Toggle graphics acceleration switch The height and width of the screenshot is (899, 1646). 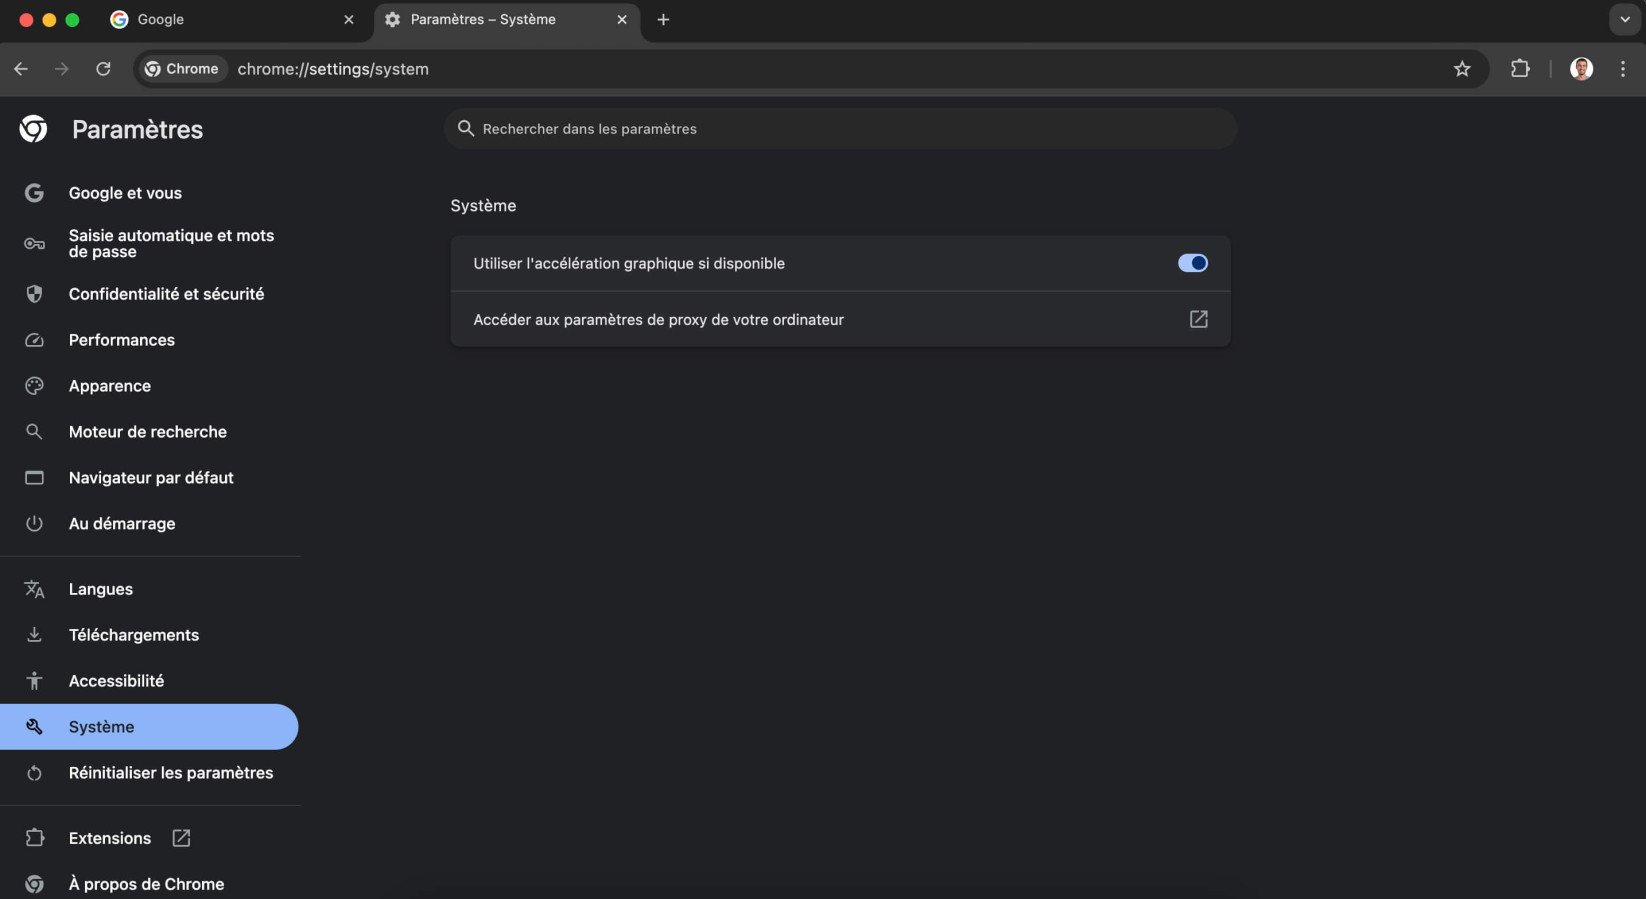pyautogui.click(x=1192, y=263)
